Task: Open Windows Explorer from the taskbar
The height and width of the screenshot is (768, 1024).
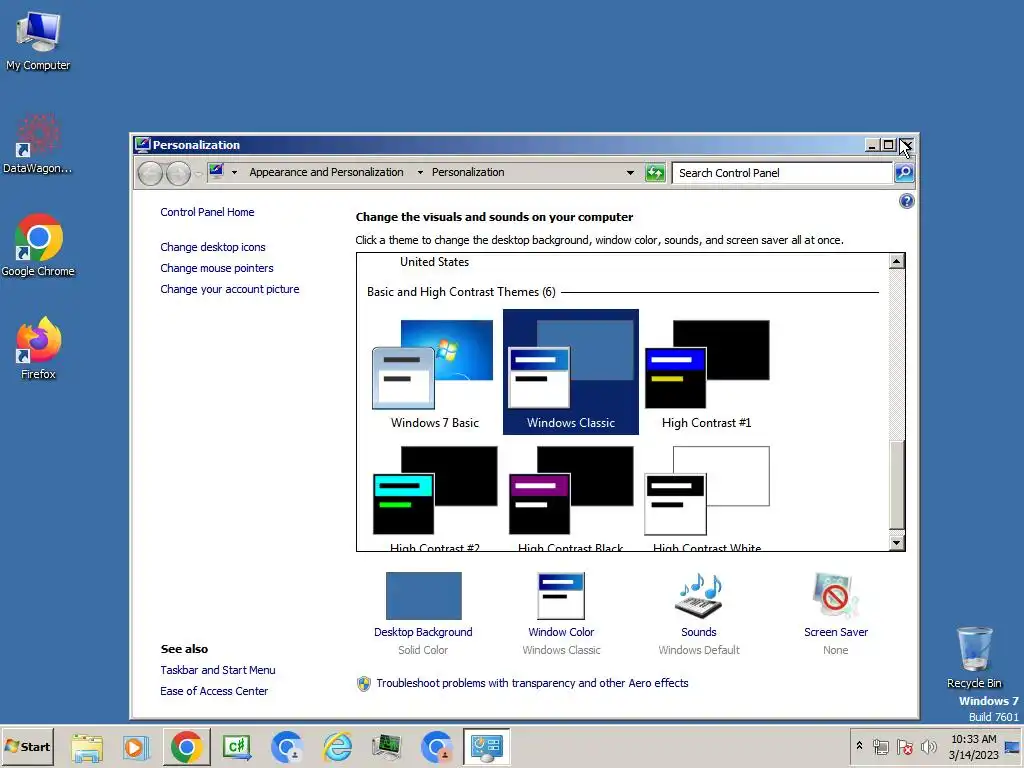Action: pos(87,747)
